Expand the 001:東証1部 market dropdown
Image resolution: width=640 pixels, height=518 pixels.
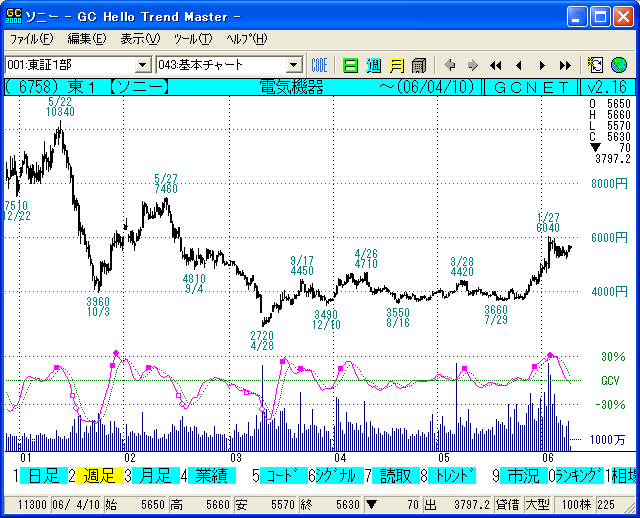point(142,65)
